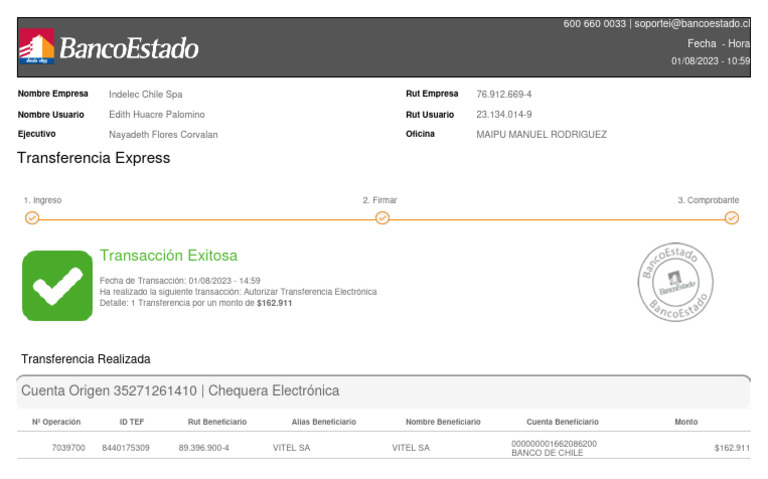The height and width of the screenshot is (479, 768).
Task: Click the Transferencia Express heading
Action: [x=94, y=158]
